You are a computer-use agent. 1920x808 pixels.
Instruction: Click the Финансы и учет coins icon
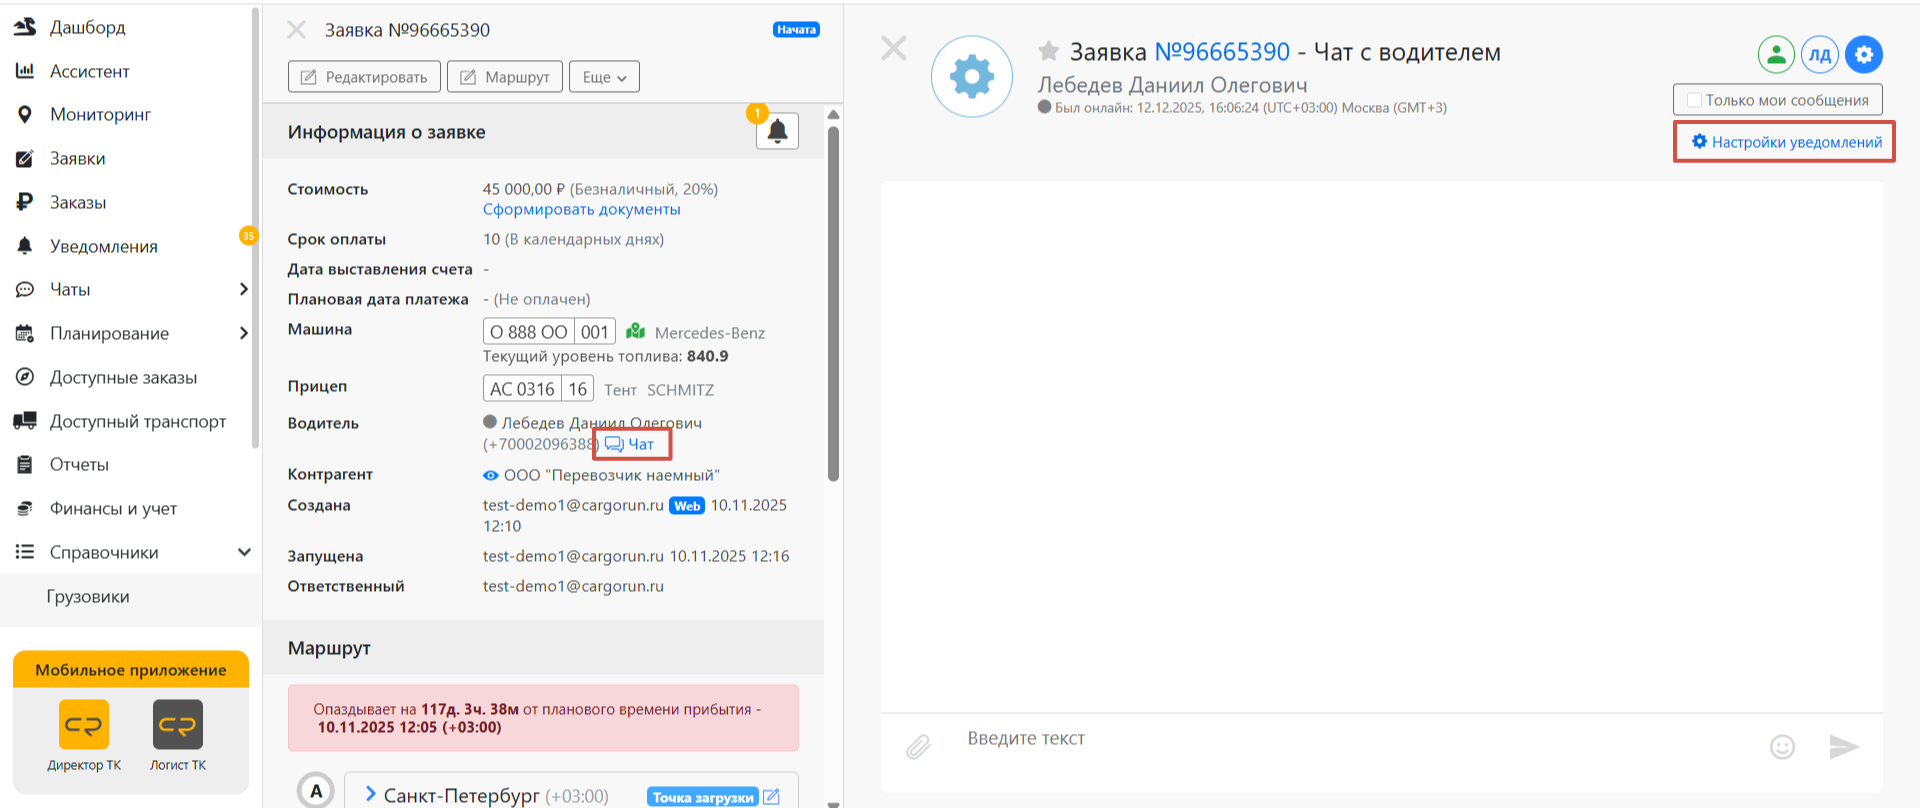tap(25, 508)
